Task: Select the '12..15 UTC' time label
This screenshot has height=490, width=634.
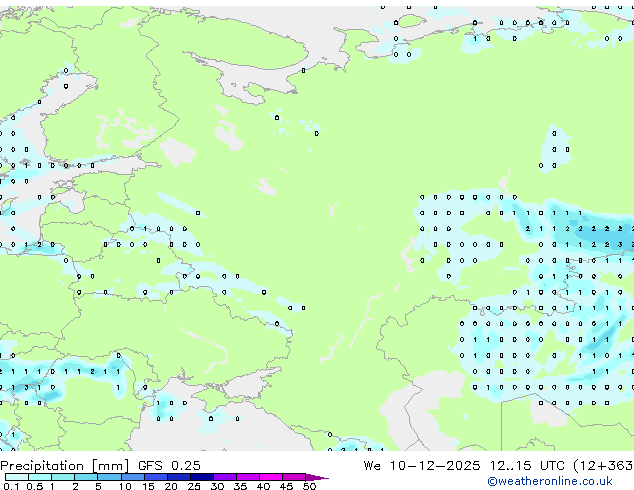Action: 526,466
